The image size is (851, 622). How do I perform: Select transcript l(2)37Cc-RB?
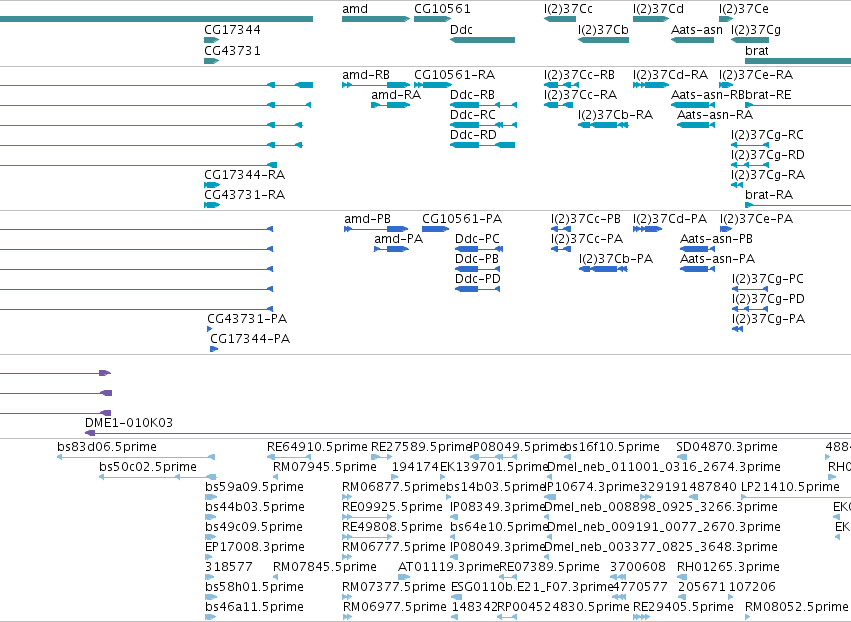pos(561,85)
